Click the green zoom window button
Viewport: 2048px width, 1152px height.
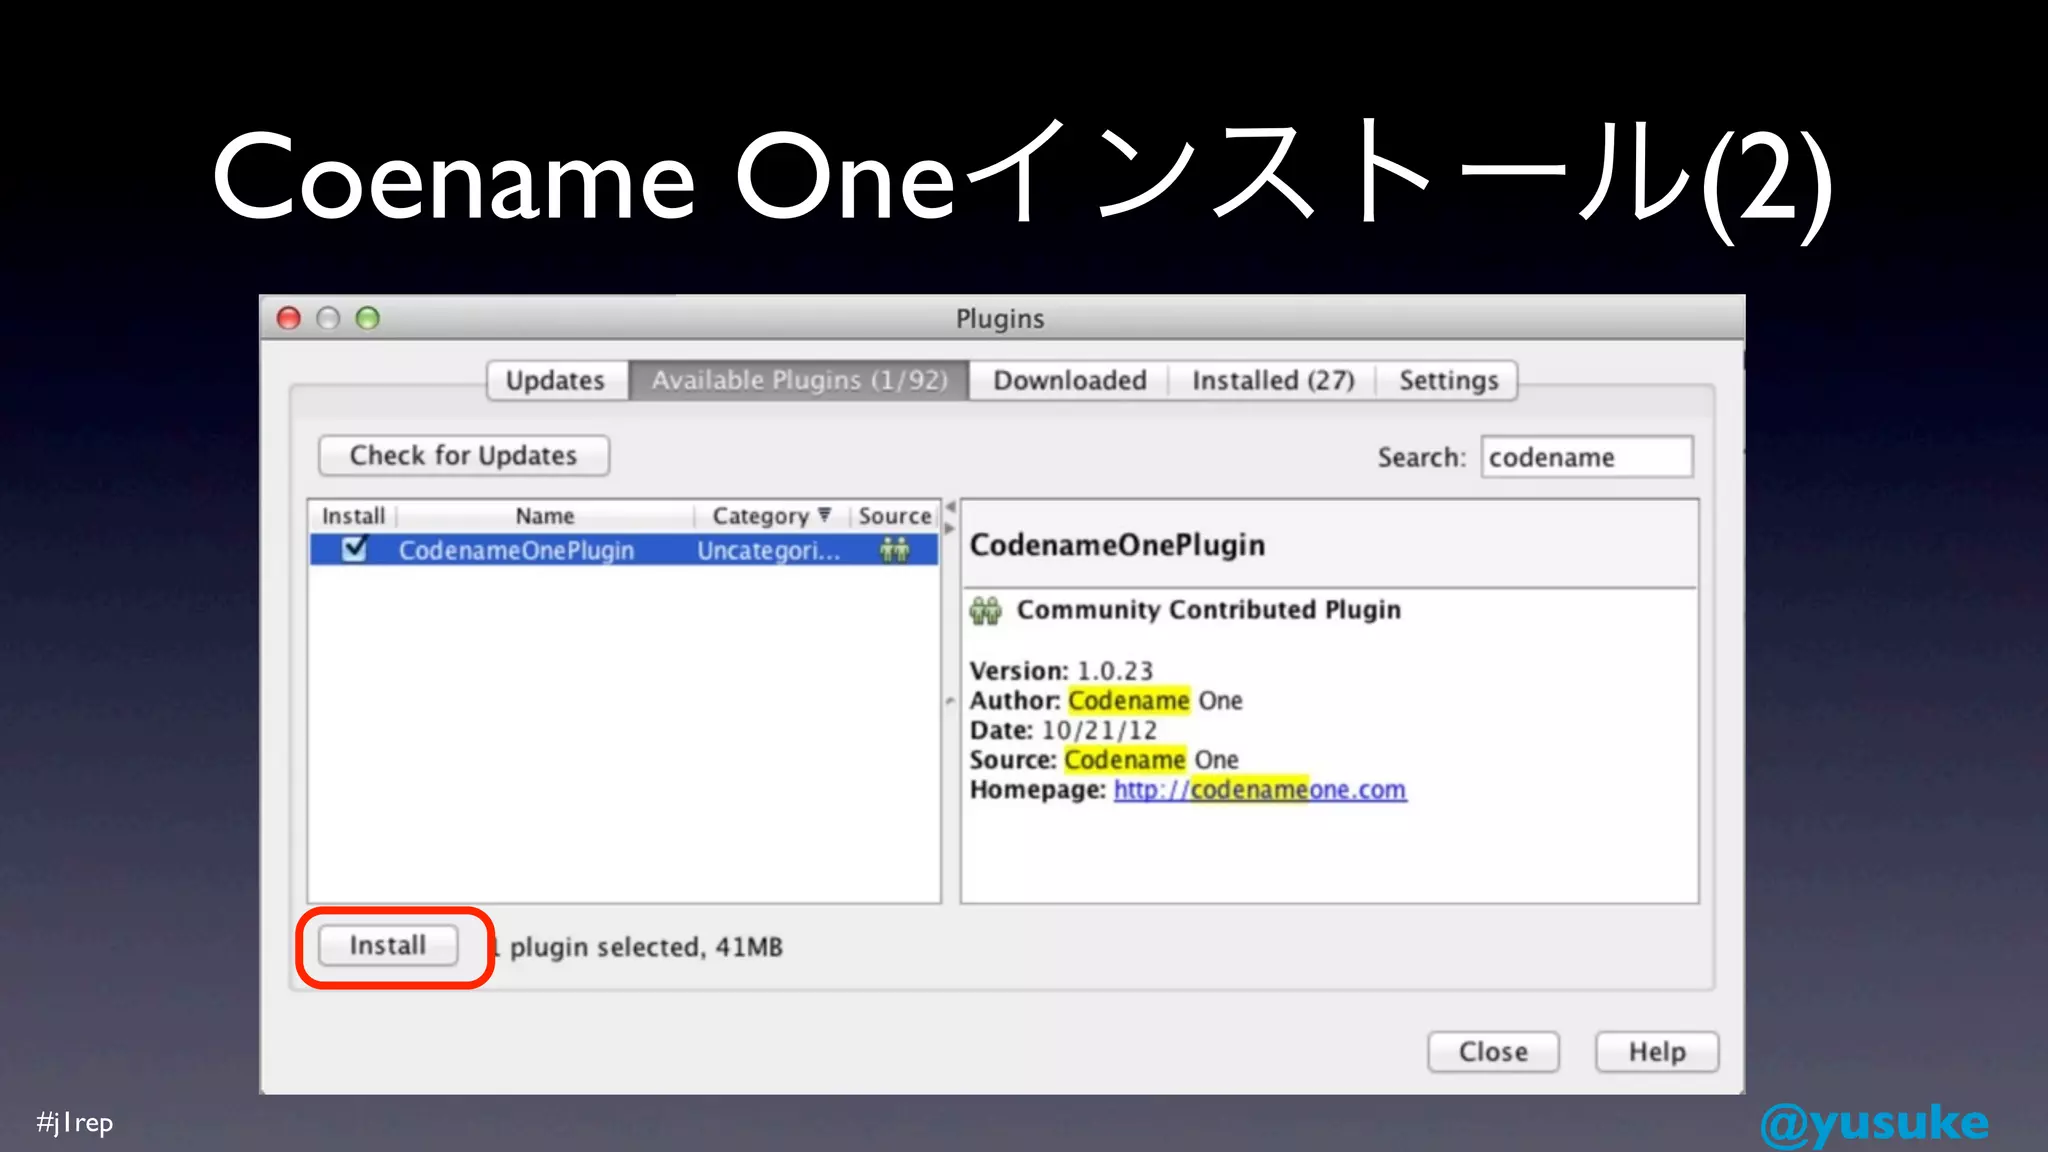tap(368, 318)
